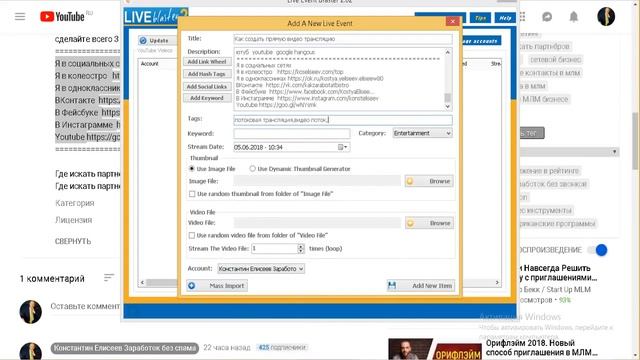
Task: Open Help in Live Blaster header
Action: (505, 18)
